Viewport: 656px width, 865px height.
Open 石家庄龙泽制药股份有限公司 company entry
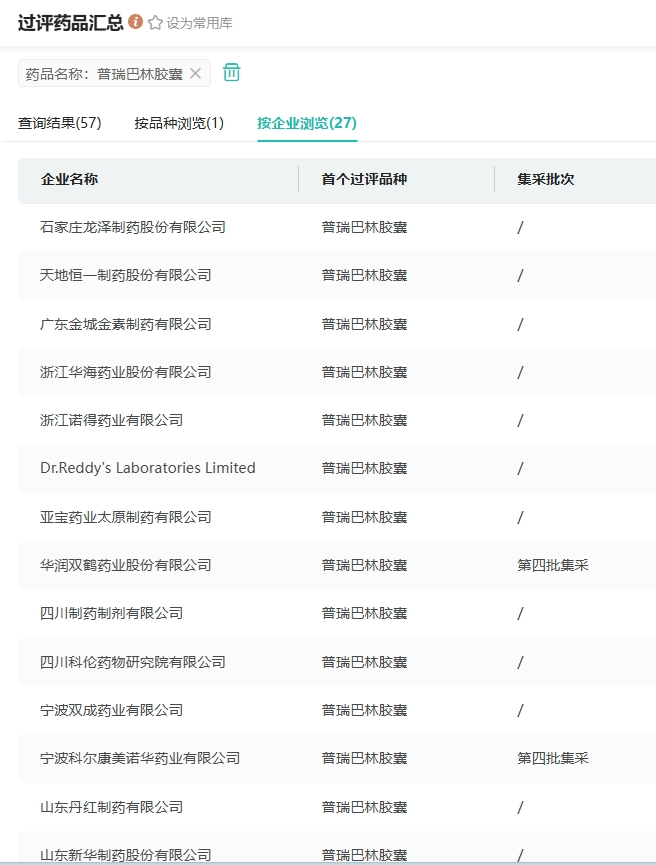click(x=133, y=227)
